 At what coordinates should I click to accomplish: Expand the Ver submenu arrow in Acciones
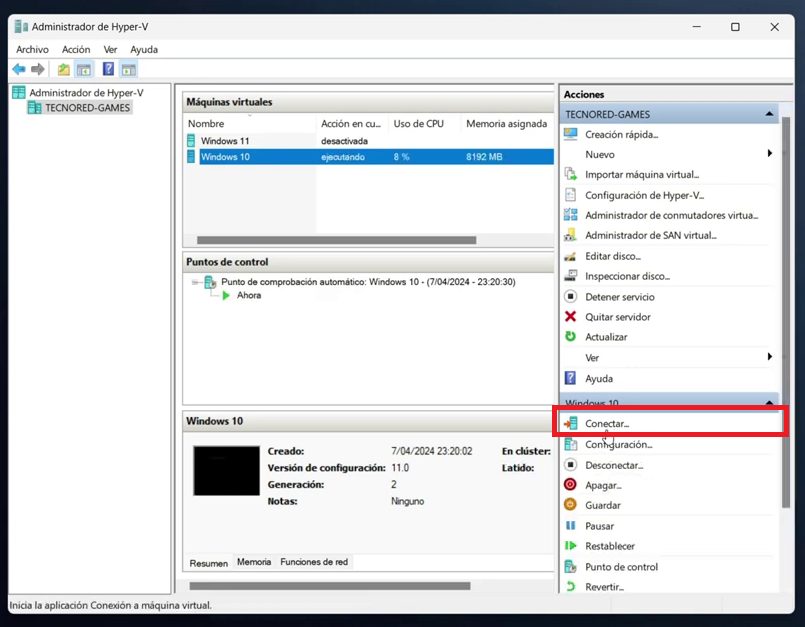[770, 357]
